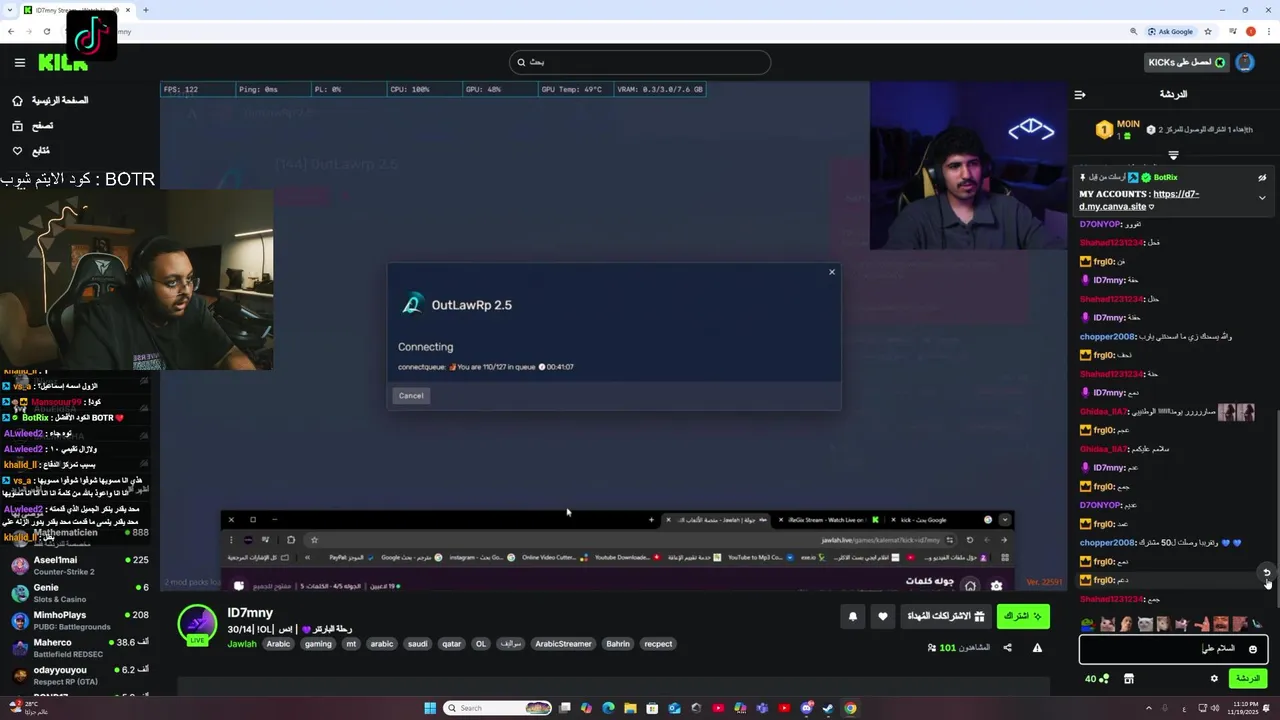Click the Windows taskbar search box
The width and height of the screenshot is (1280, 720).
click(497, 708)
